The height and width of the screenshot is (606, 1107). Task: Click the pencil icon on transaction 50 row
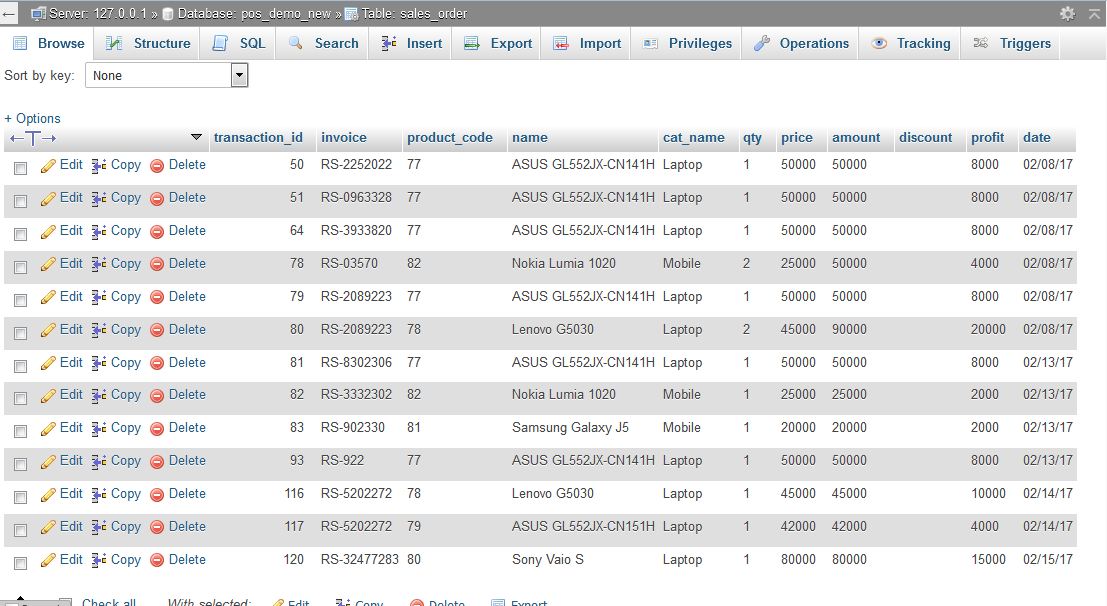[x=48, y=166]
